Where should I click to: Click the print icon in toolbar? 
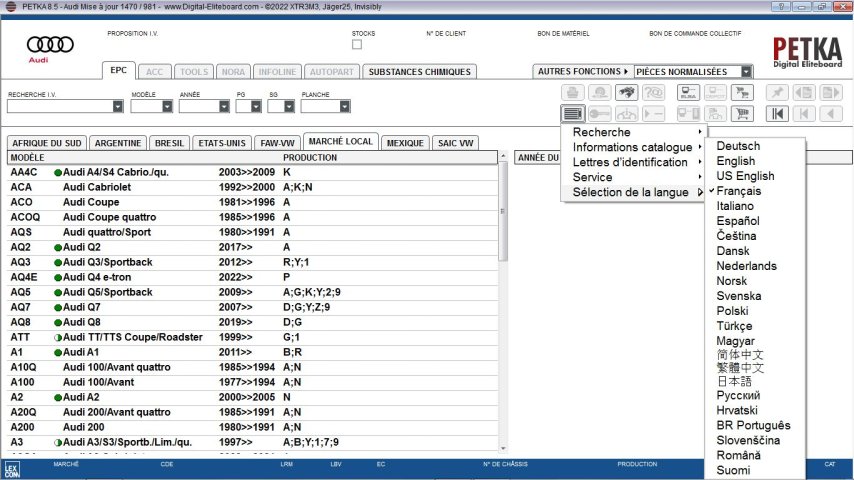click(x=572, y=93)
